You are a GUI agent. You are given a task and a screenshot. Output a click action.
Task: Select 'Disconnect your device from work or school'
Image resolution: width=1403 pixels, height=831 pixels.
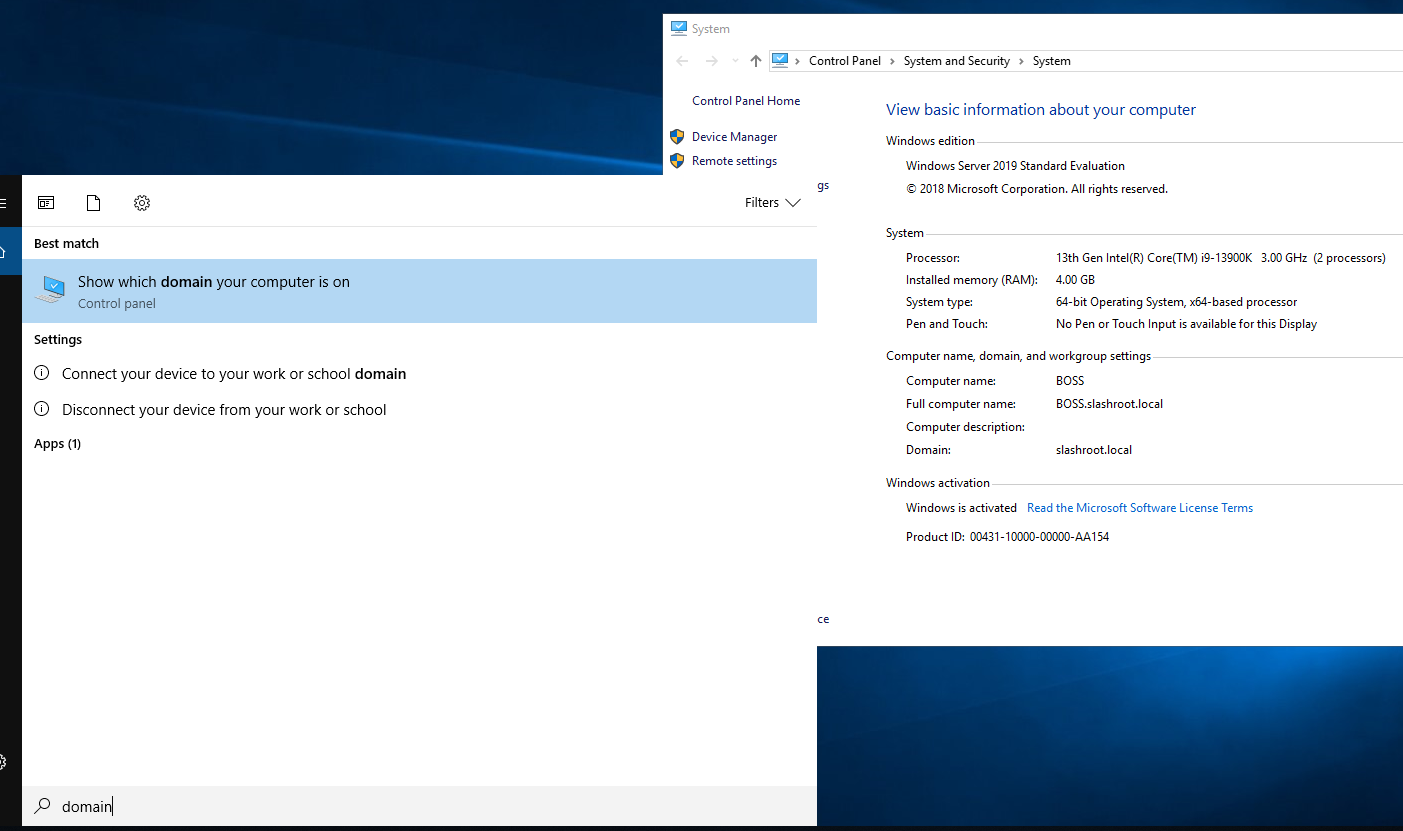(x=224, y=410)
